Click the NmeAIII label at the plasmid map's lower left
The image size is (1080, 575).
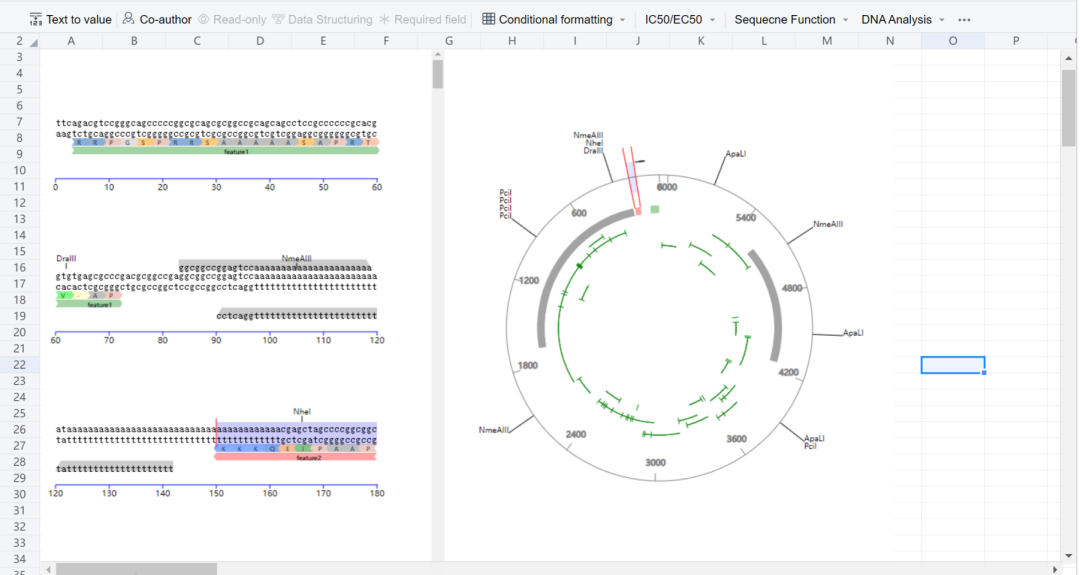[x=494, y=430]
